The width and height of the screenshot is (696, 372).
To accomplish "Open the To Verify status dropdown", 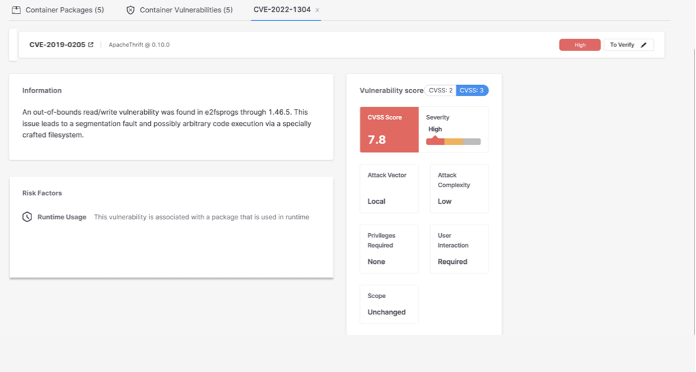I will tap(628, 45).
